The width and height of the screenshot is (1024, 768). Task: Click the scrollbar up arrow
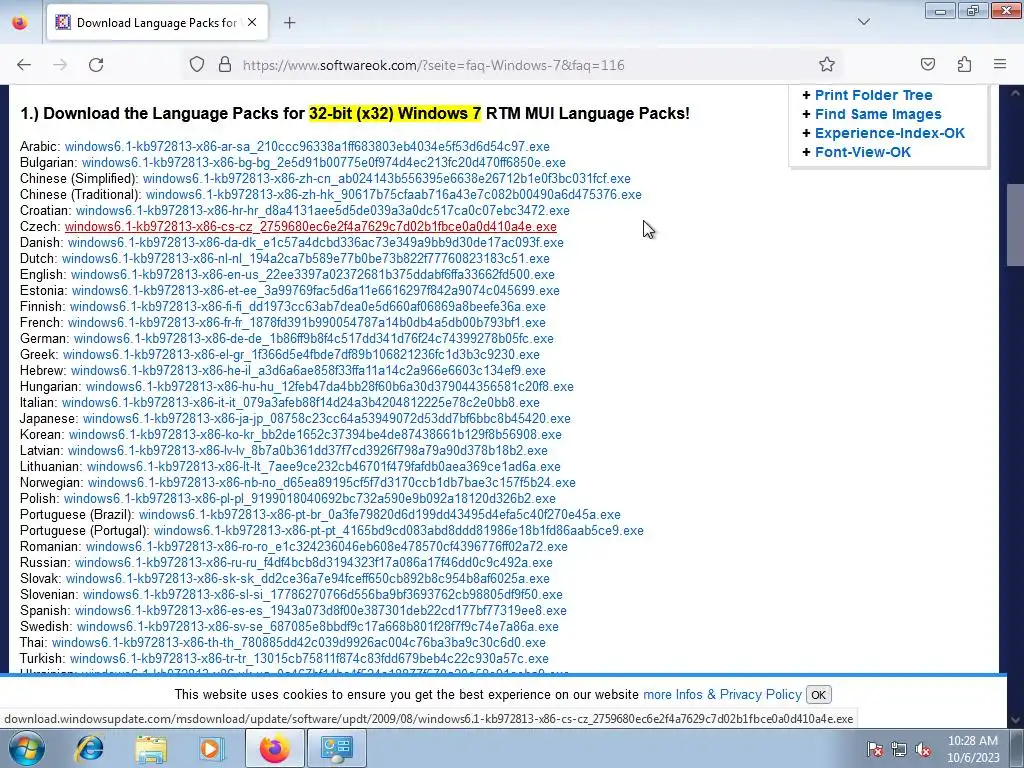pyautogui.click(x=1015, y=93)
